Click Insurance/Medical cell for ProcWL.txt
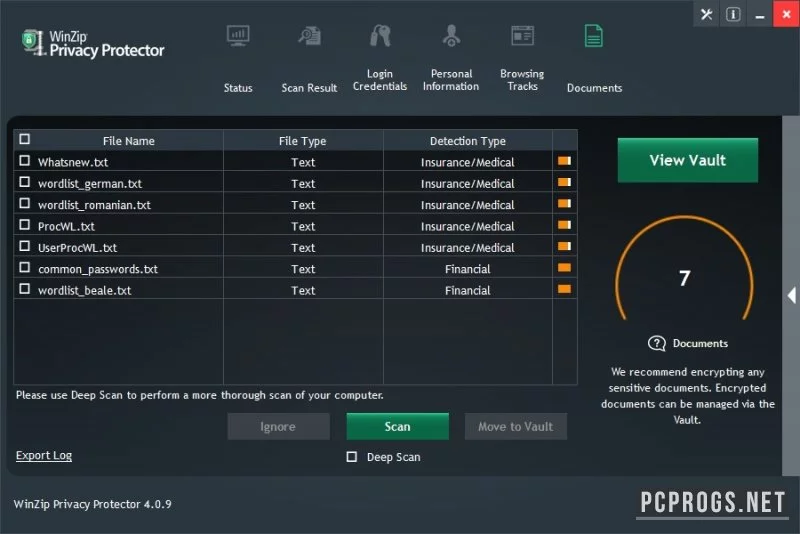 tap(467, 226)
